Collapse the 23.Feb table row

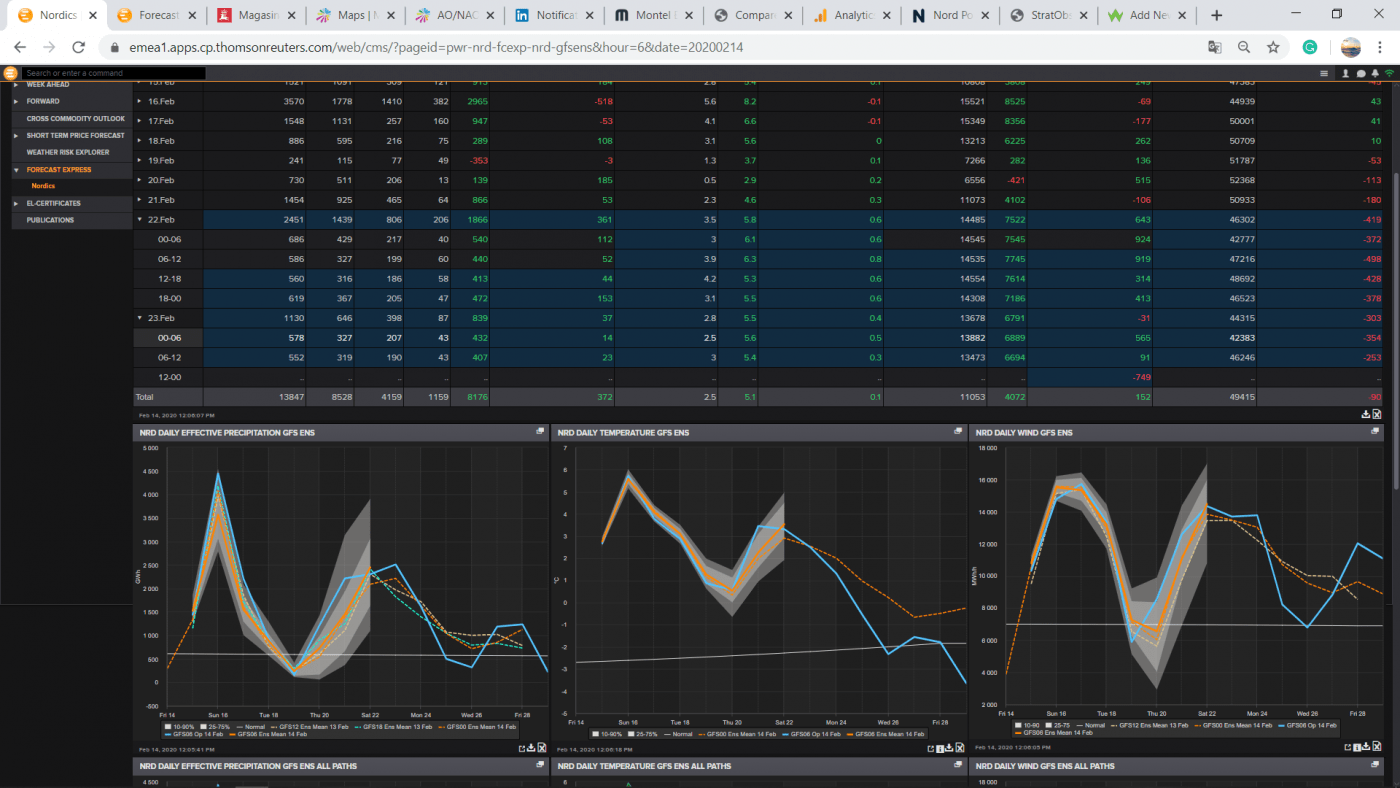coord(138,317)
